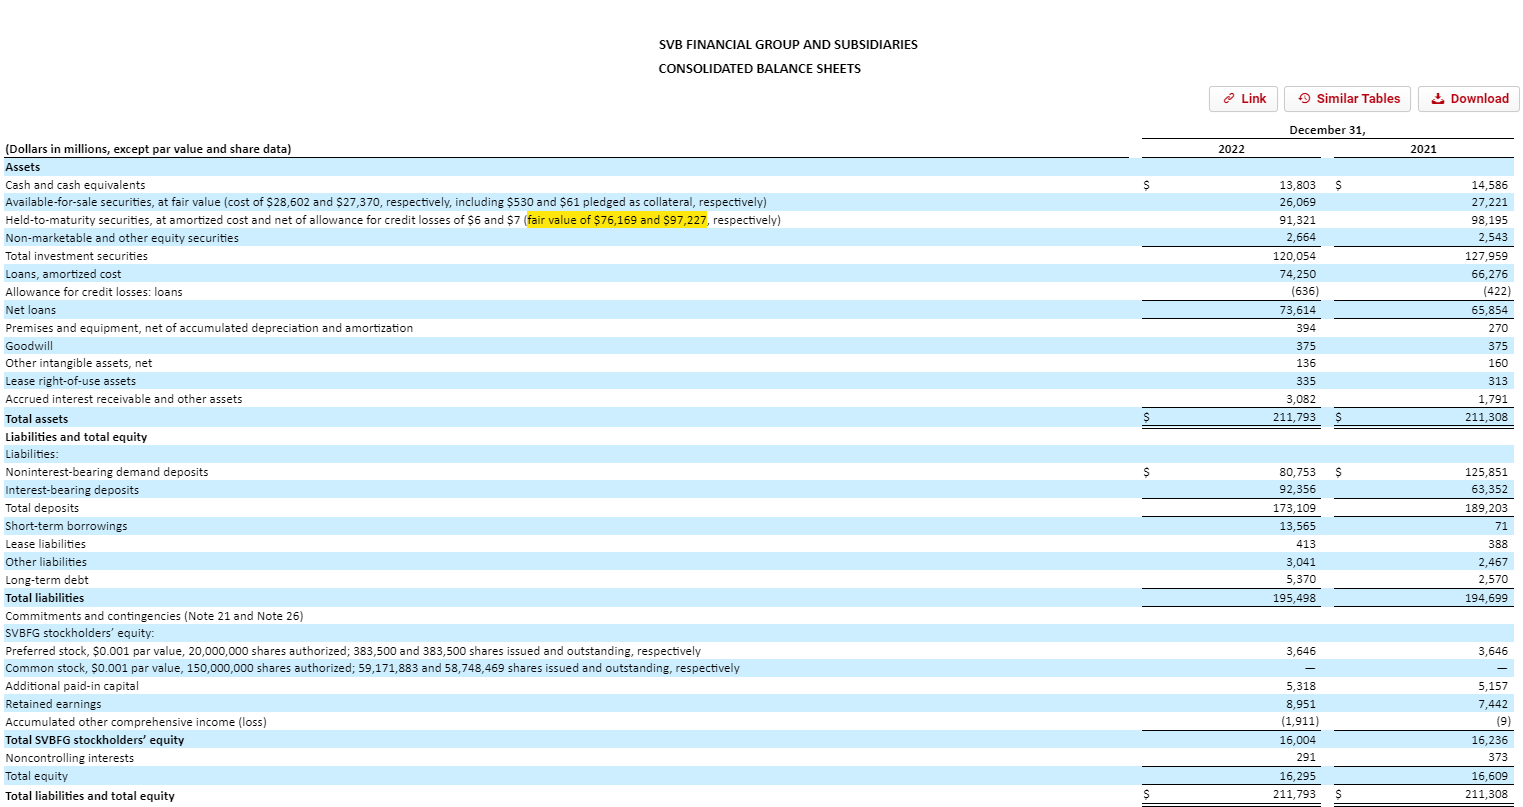Screen dimensions: 1523x807
Task: Select accrued interest value 3,082
Action: [1300, 399]
